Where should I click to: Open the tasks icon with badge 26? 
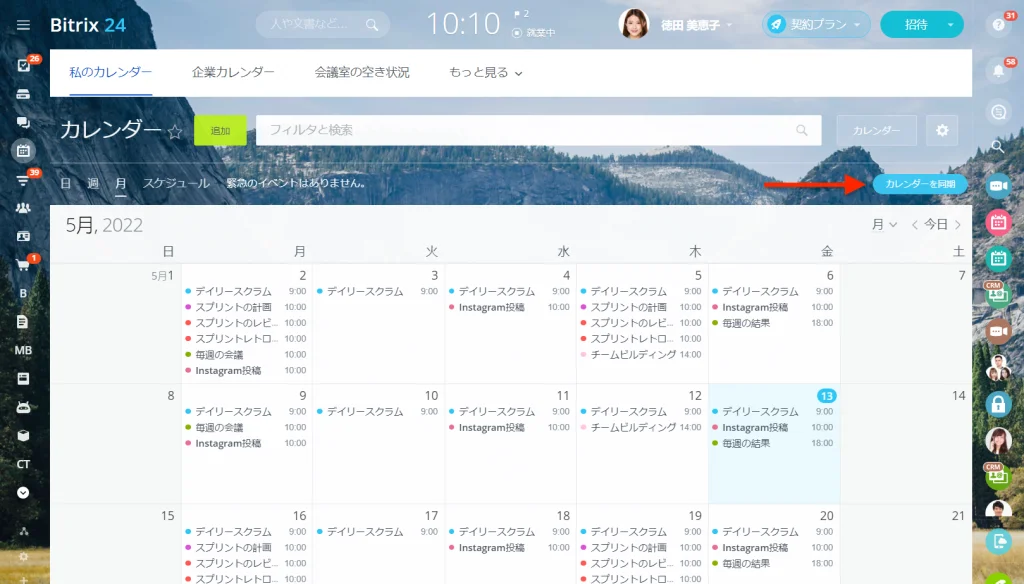point(24,65)
